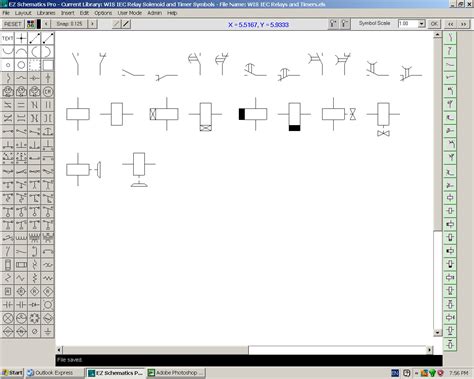The width and height of the screenshot is (474, 379).
Task: Click the pin-with-plus icon near Symbol Scale
Action: tap(333, 24)
